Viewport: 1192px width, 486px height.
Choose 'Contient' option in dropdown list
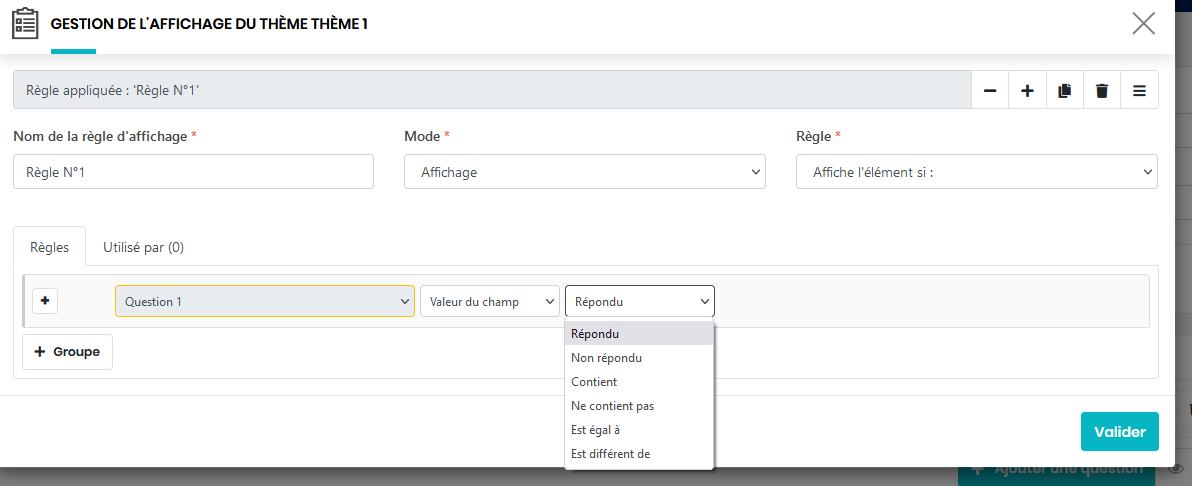tap(594, 382)
